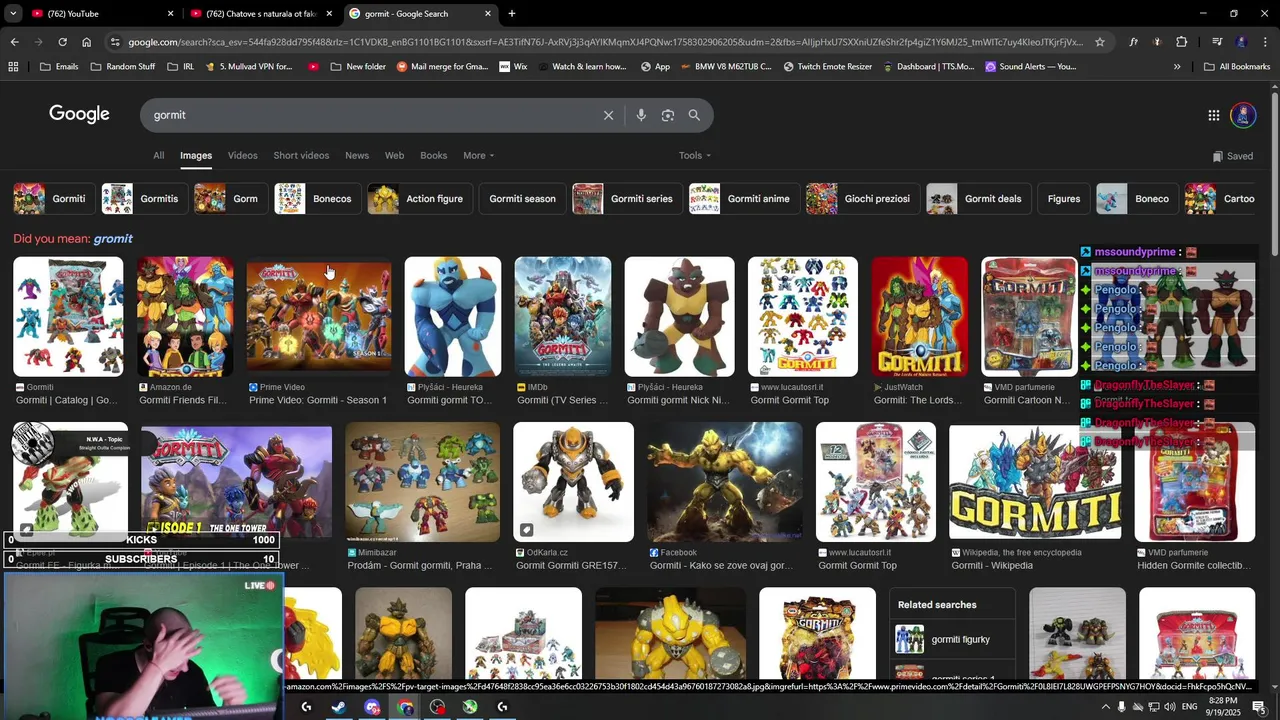1280x720 pixels.
Task: Show more bookmarks with the overflow chevron
Action: pyautogui.click(x=1177, y=67)
